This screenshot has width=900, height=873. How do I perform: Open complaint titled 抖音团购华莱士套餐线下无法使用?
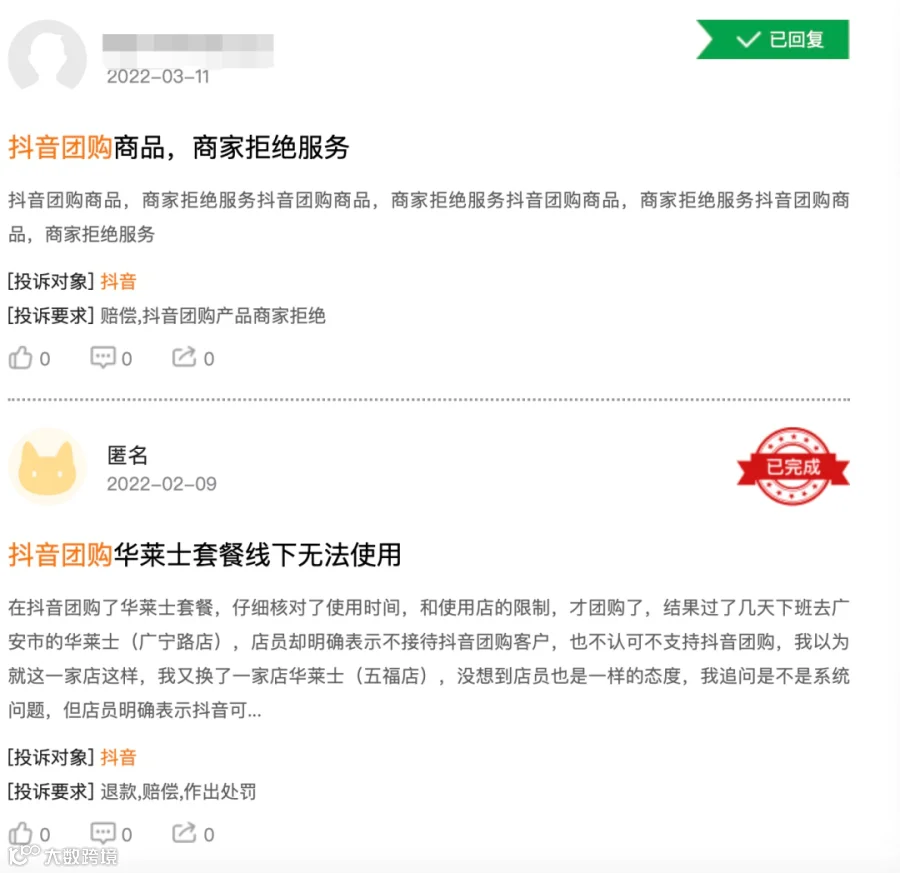[204, 554]
